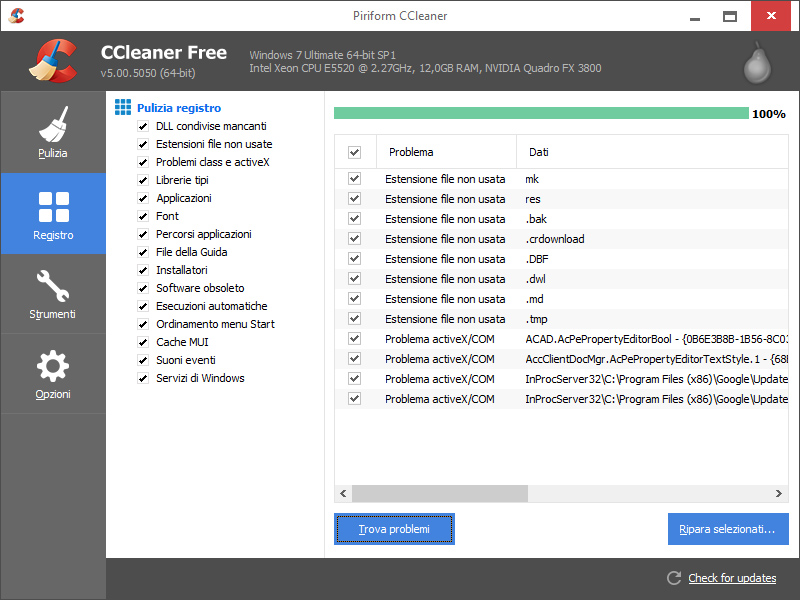
Task: Click the Trova problemi button
Action: 394,529
